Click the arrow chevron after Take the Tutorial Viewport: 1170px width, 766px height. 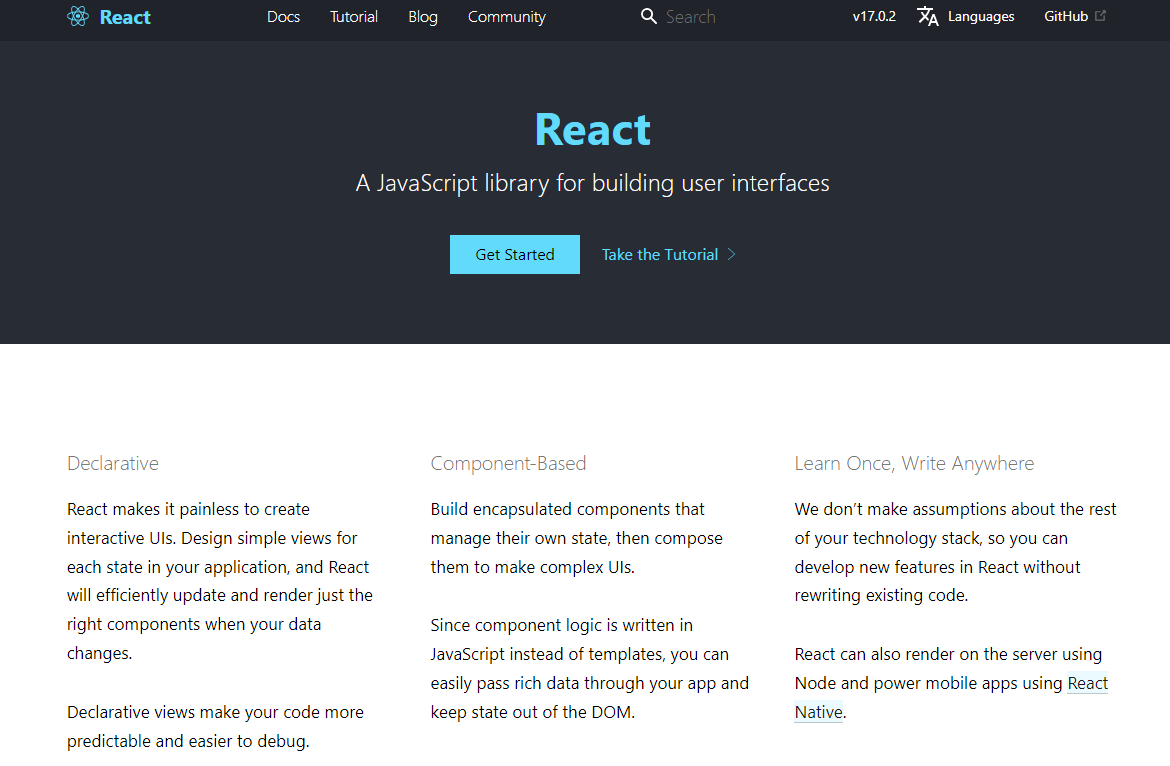(x=732, y=254)
